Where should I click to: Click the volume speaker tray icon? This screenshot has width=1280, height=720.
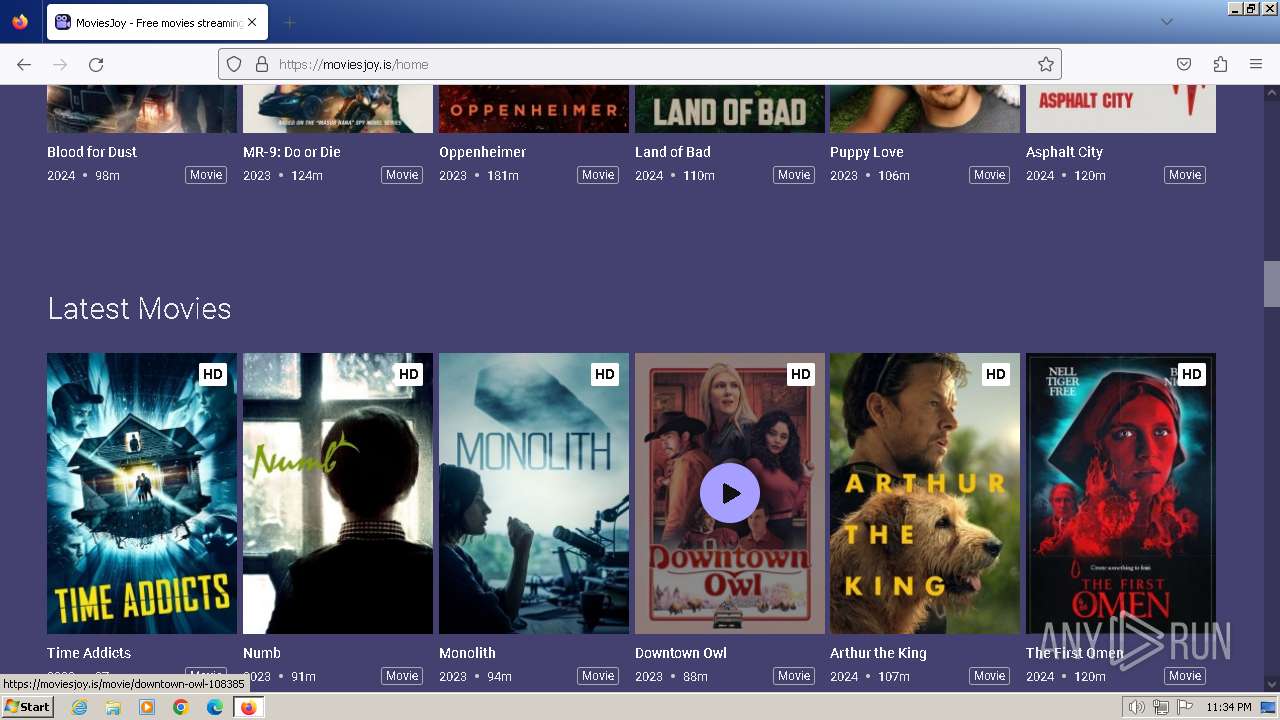coord(1137,707)
